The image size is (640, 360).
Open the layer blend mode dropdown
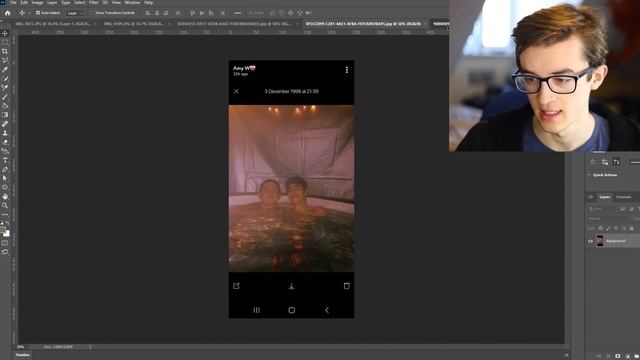(x=609, y=219)
